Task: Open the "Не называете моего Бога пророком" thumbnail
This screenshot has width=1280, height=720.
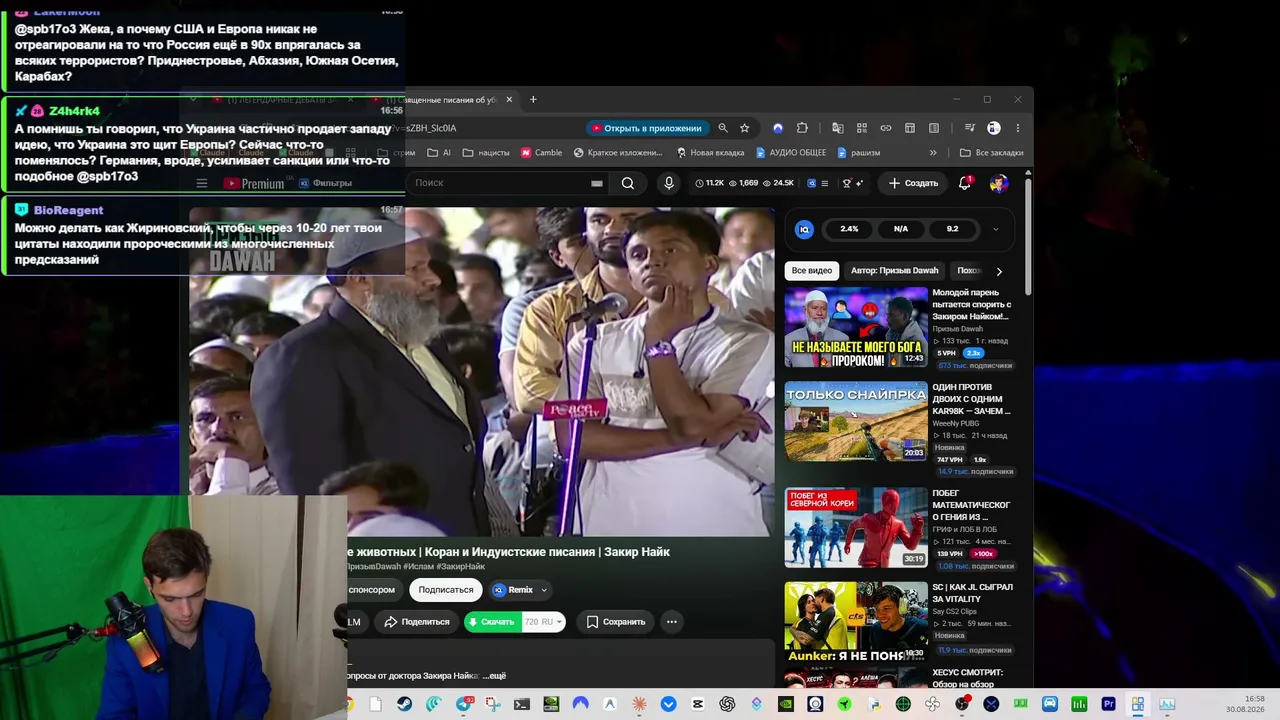Action: point(856,327)
